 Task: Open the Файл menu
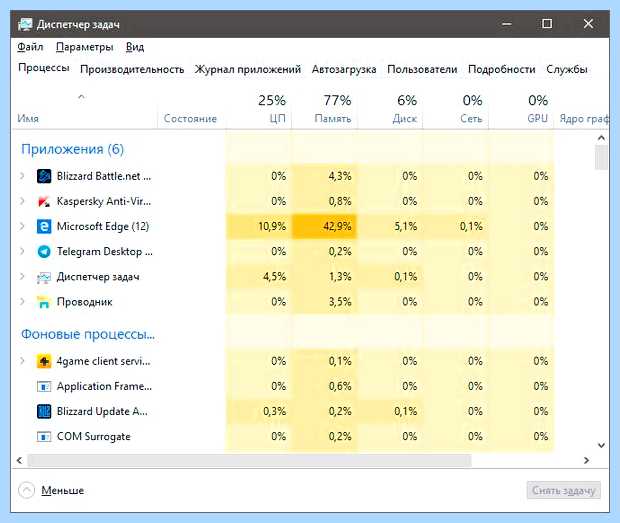pos(30,47)
